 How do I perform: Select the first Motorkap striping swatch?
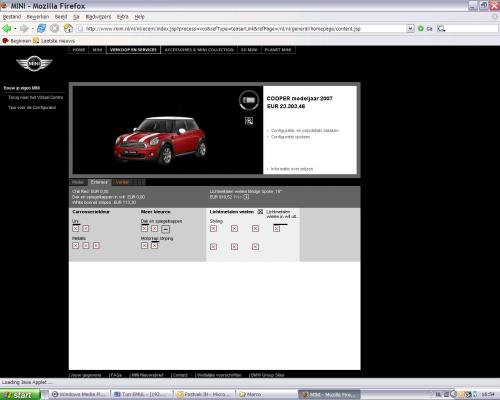coord(144,245)
